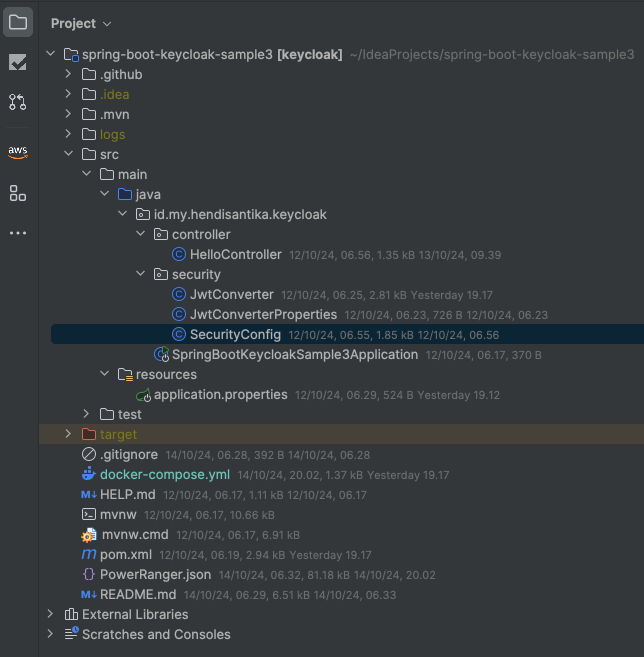
Task: Select the HELP.md file name
Action: tap(127, 494)
